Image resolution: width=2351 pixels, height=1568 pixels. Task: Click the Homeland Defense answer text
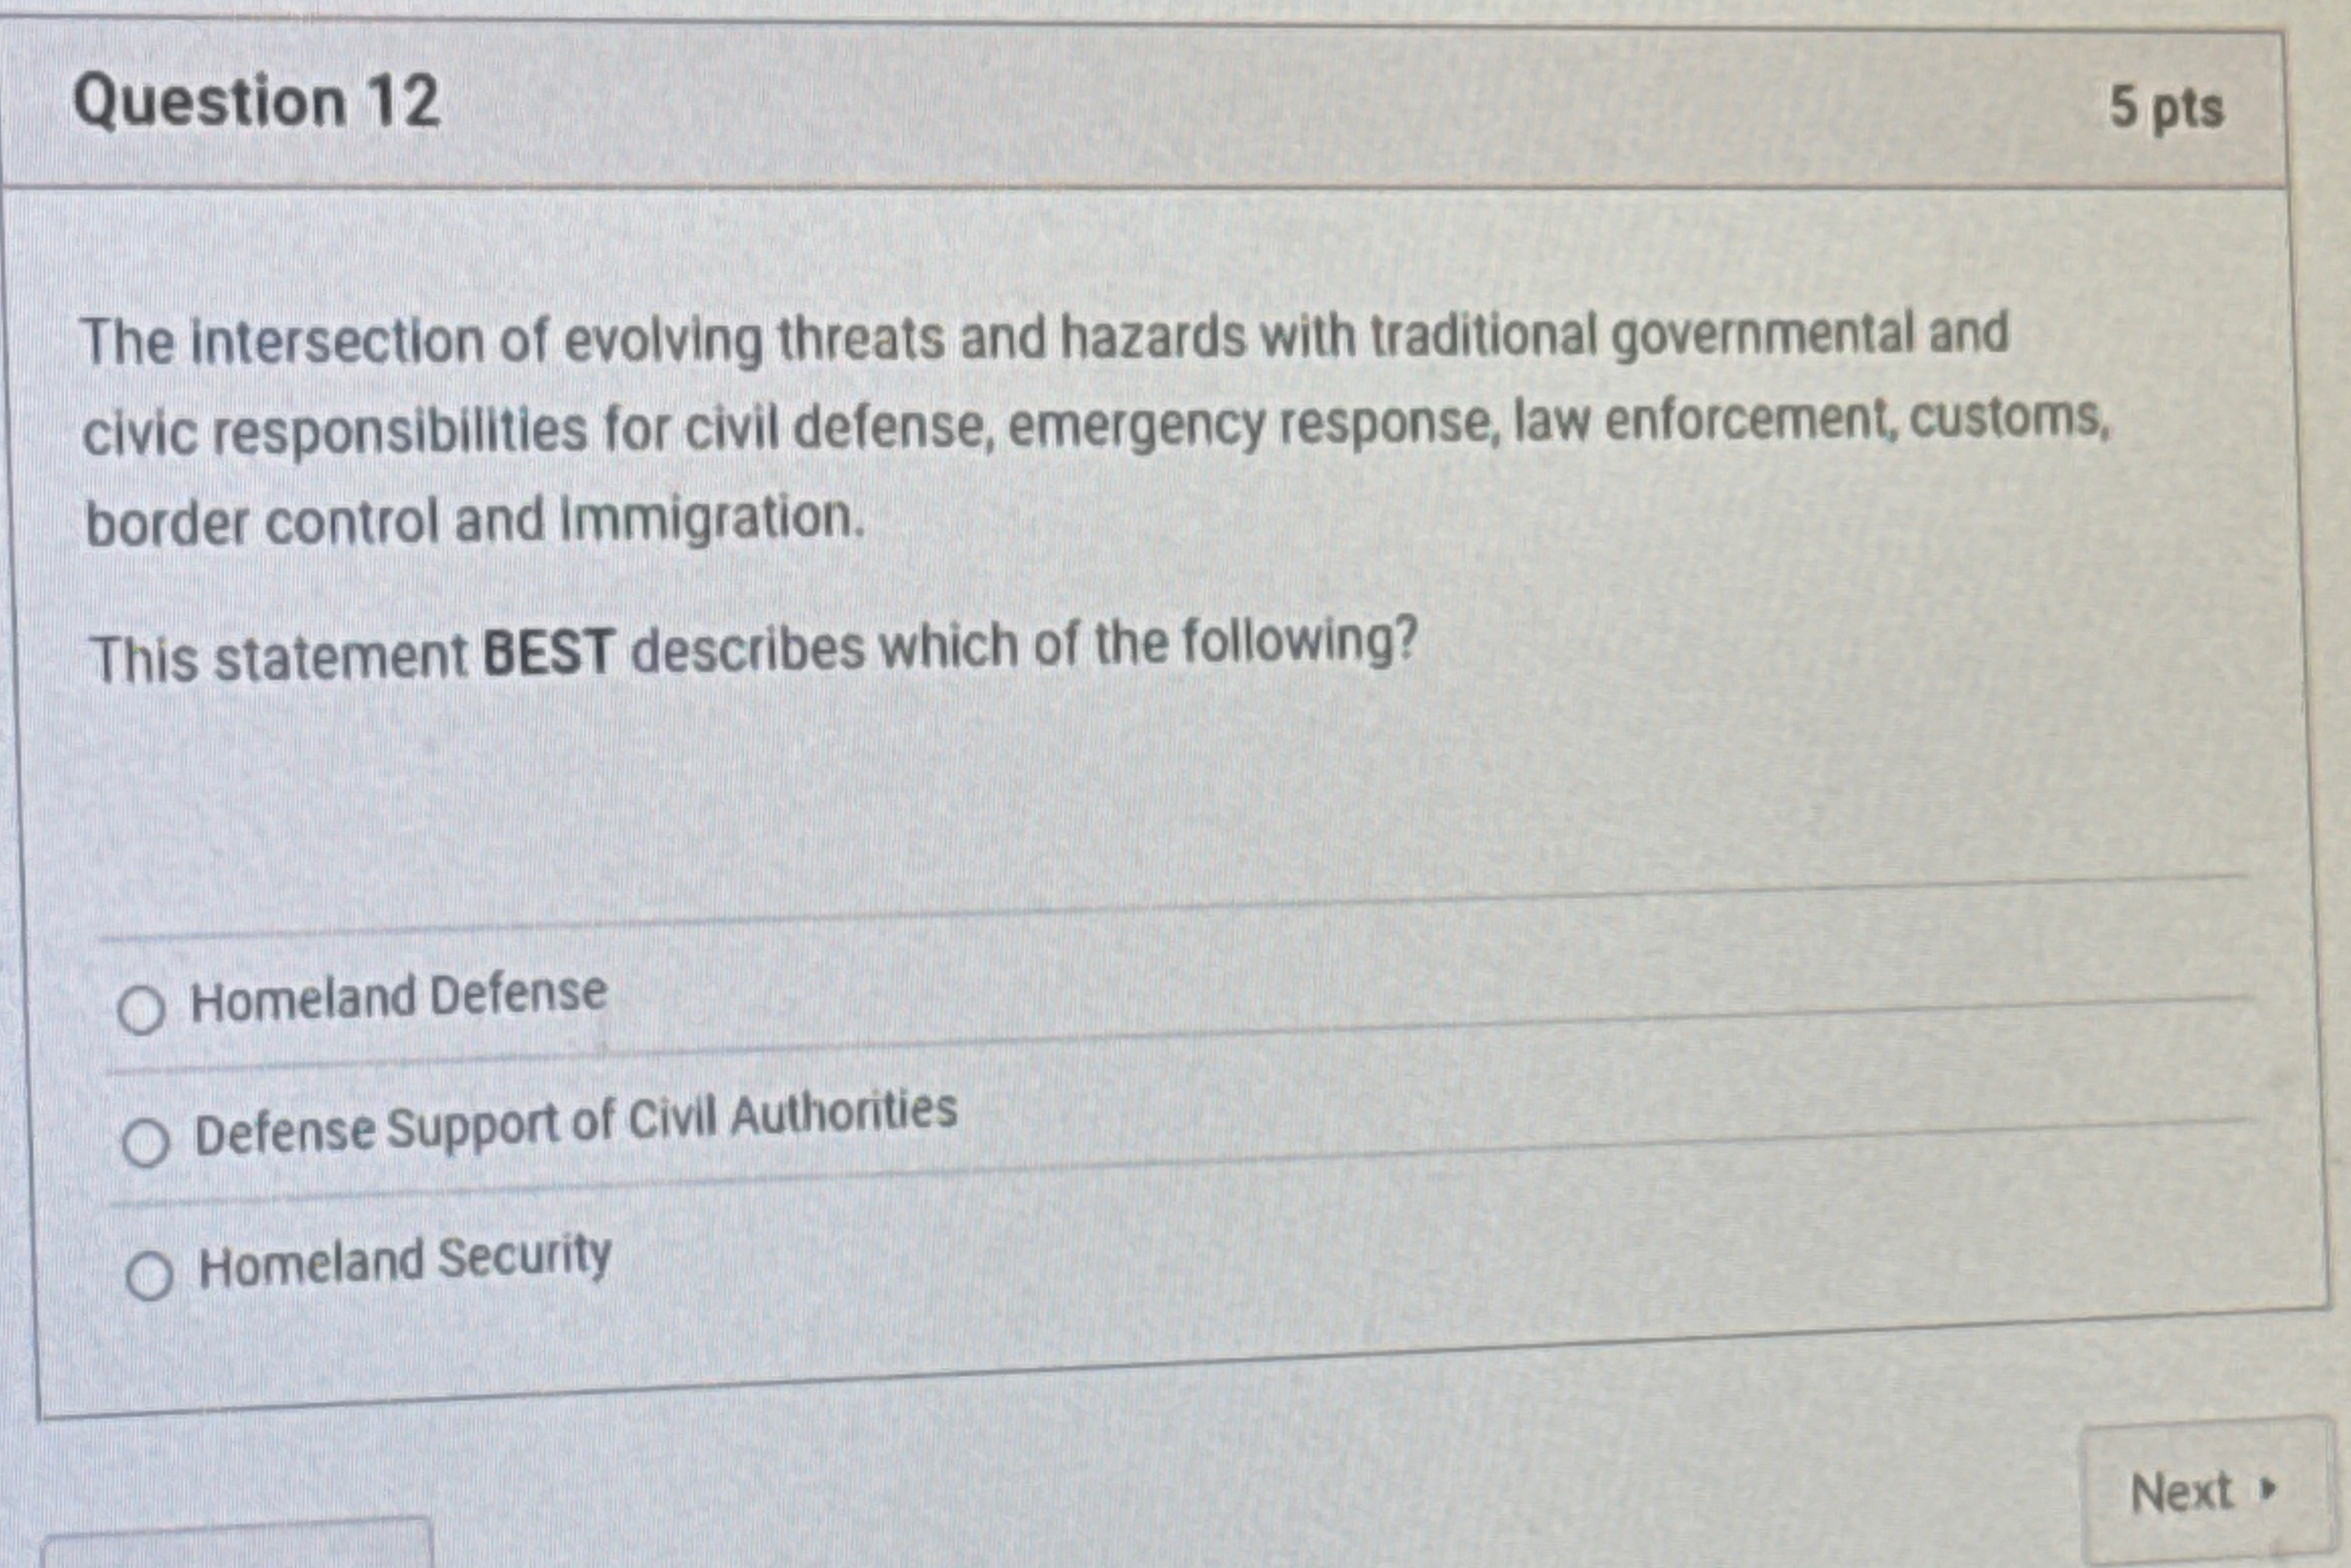tap(398, 993)
